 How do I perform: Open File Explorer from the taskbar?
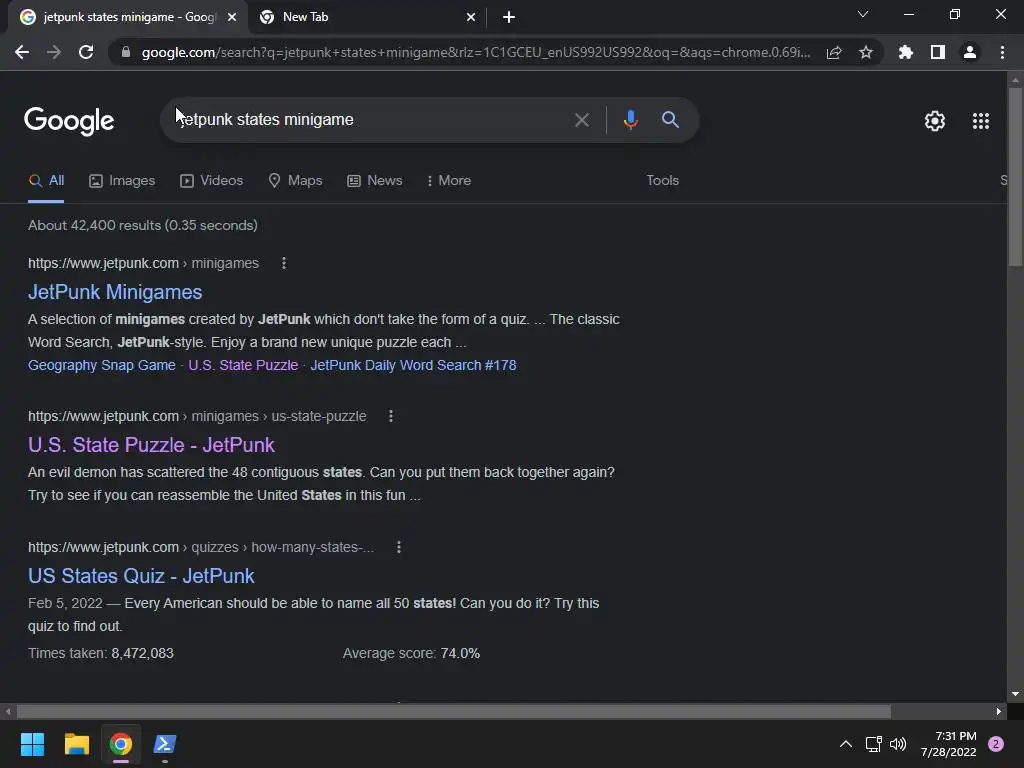tap(76, 744)
